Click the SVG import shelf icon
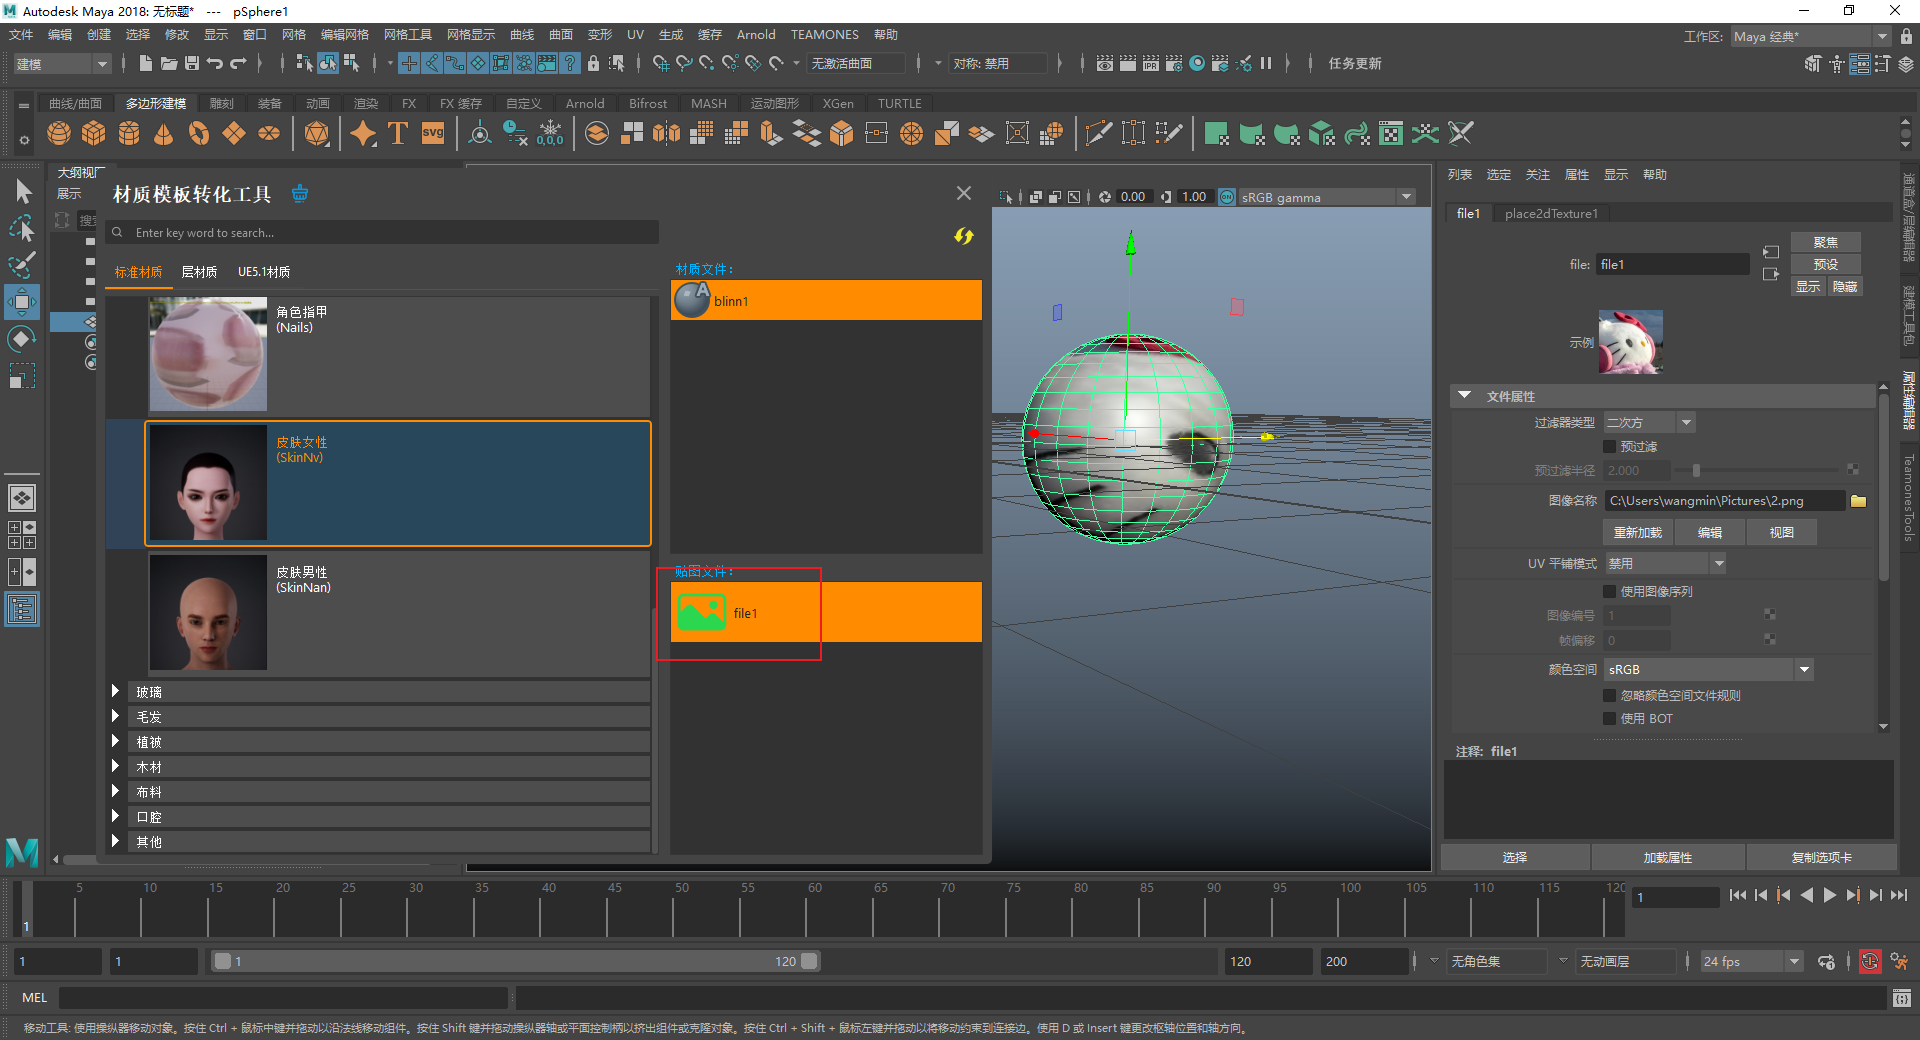Image resolution: width=1920 pixels, height=1040 pixels. tap(433, 133)
